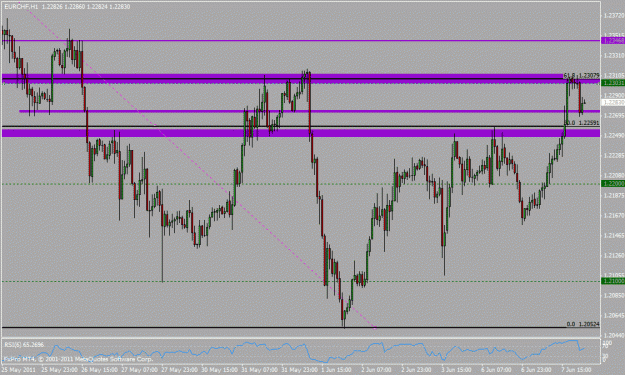Click the 1.22490 price axis value
The image size is (625, 375).
click(614, 135)
